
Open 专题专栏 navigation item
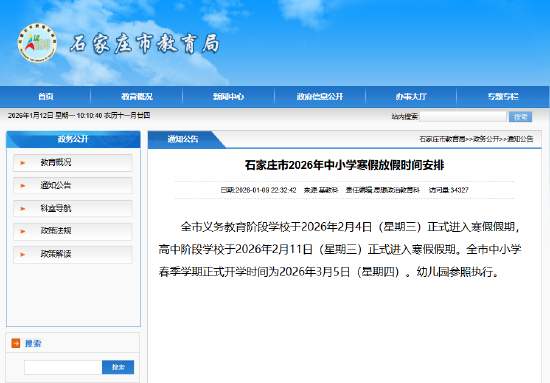click(503, 96)
